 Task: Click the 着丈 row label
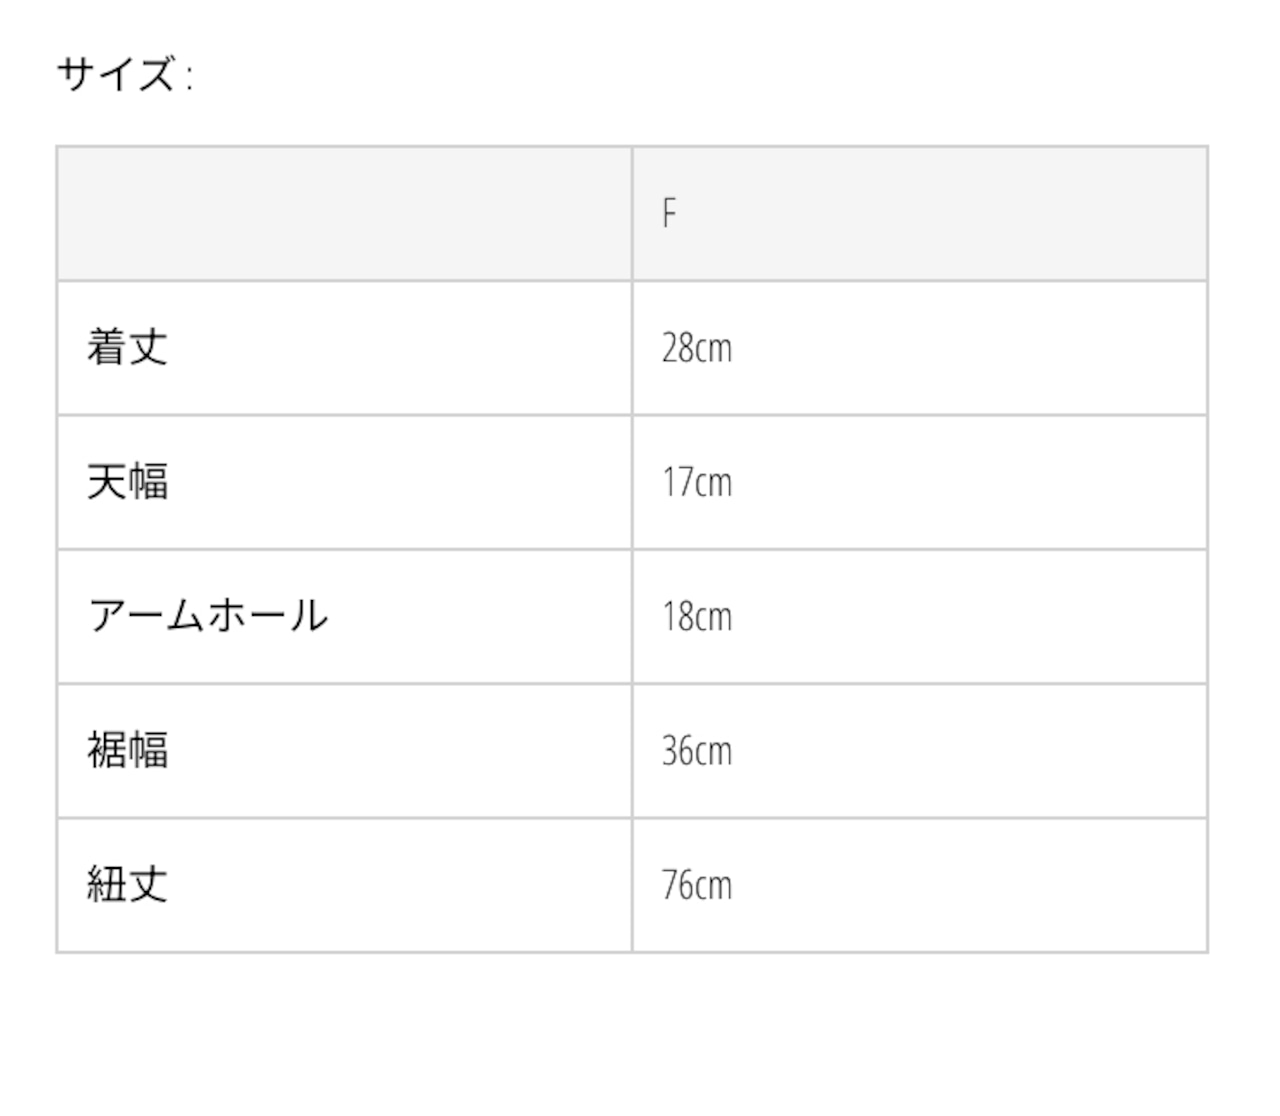[x=127, y=347]
